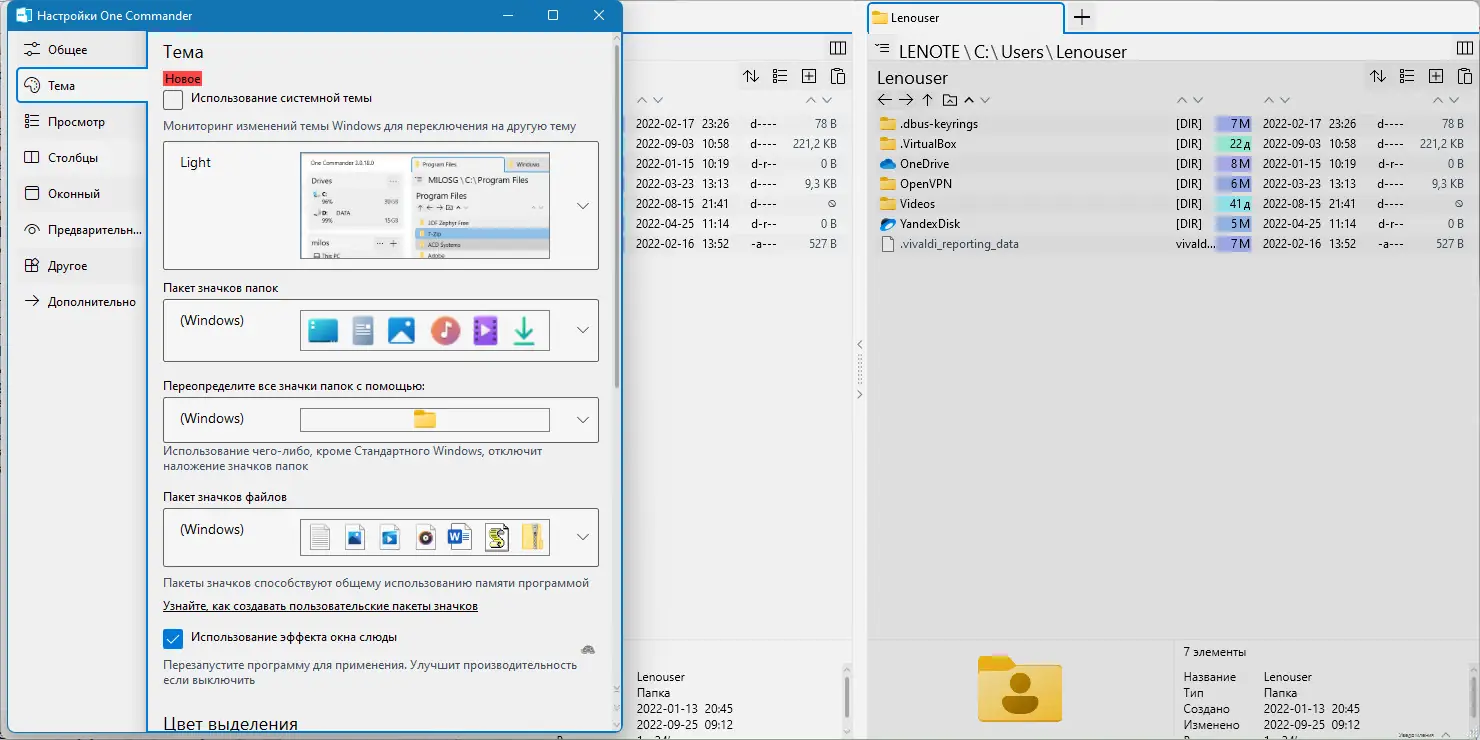
Task: Show the Дополнительно settings section
Action: 82,301
